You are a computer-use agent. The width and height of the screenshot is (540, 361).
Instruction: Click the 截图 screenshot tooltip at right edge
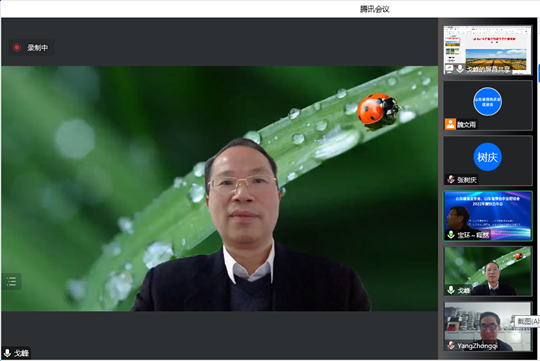coord(527,321)
